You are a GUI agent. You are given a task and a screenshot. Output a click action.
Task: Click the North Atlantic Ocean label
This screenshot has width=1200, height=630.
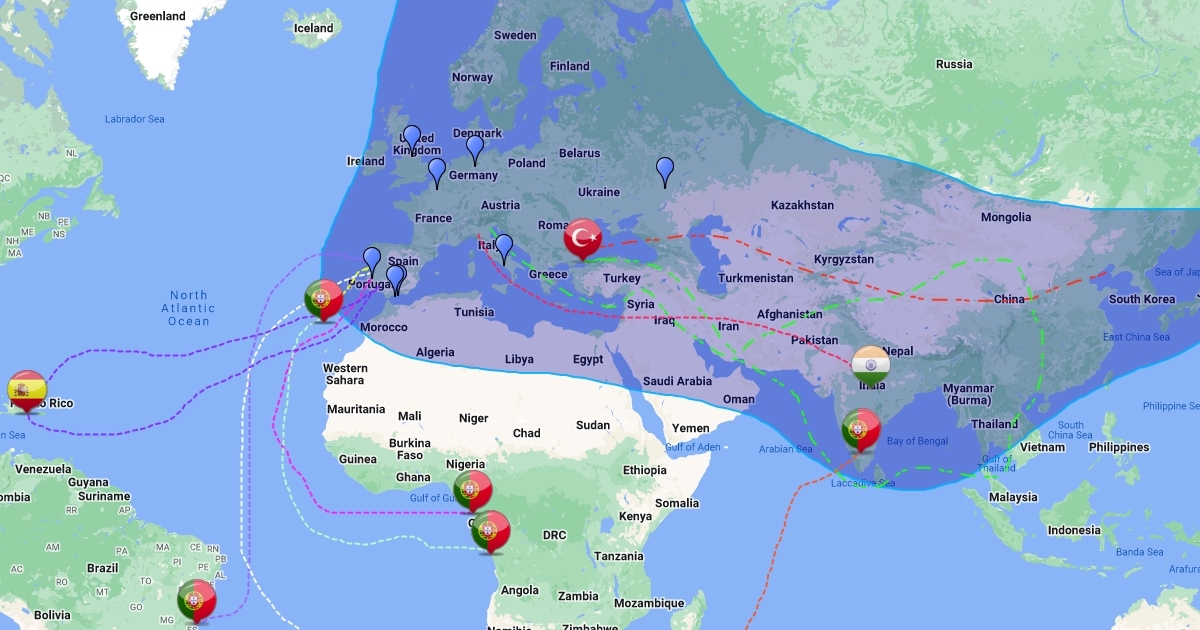click(x=189, y=308)
